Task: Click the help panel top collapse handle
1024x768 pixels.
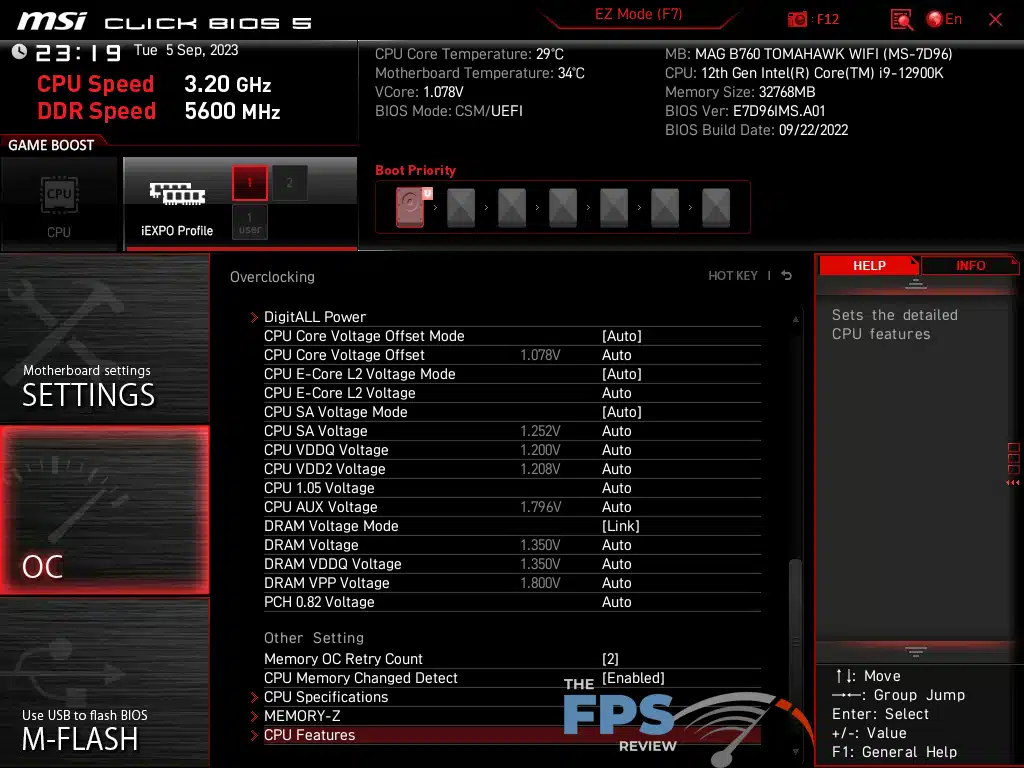Action: point(916,284)
